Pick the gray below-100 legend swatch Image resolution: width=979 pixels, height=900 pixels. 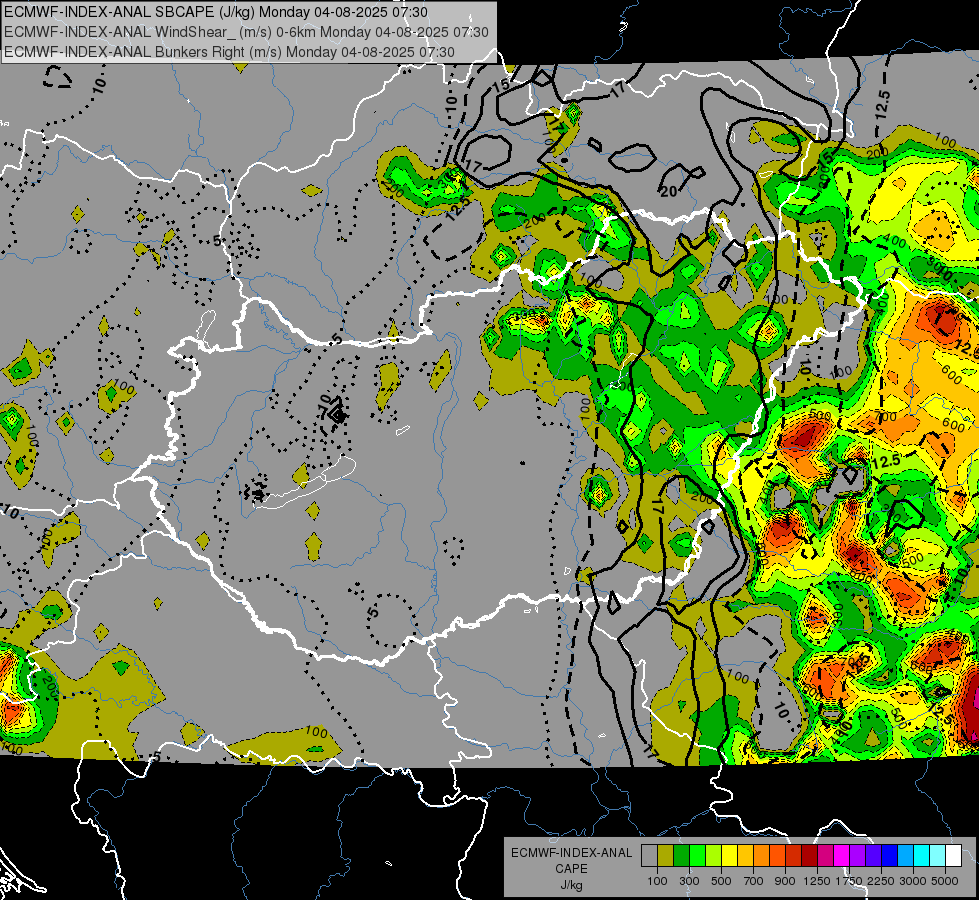(649, 856)
